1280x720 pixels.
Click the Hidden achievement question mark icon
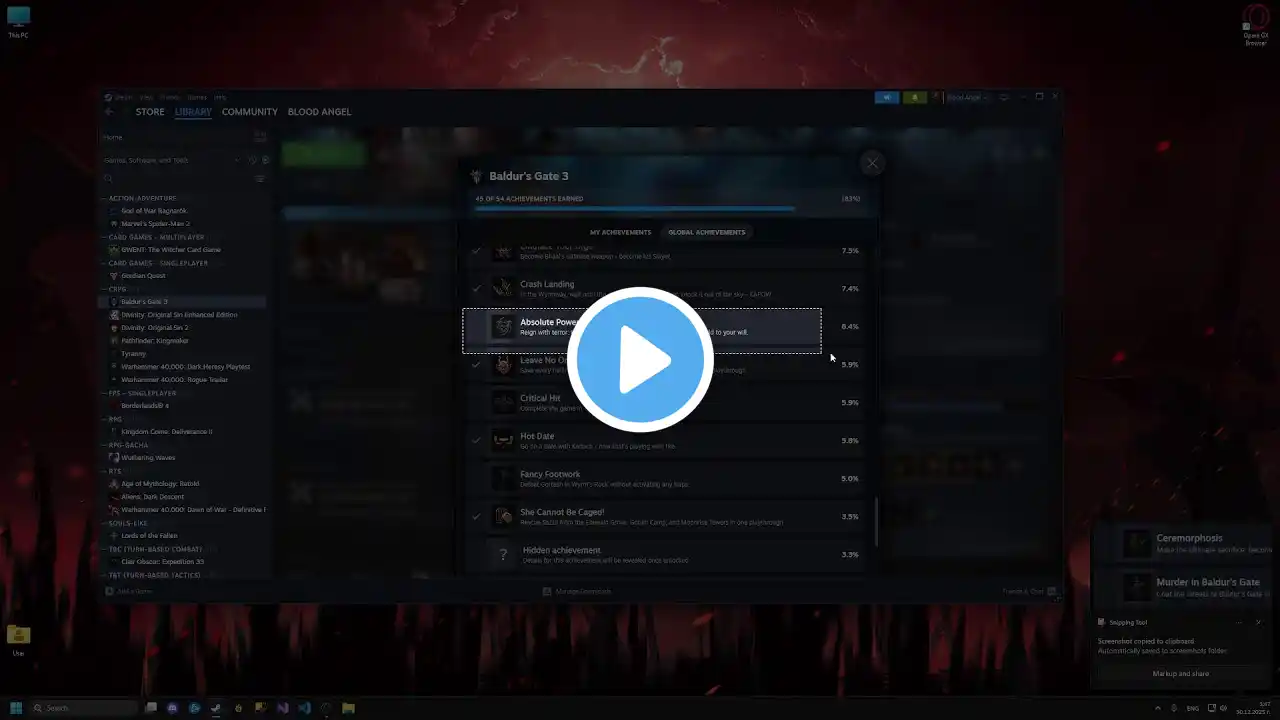[x=503, y=555]
